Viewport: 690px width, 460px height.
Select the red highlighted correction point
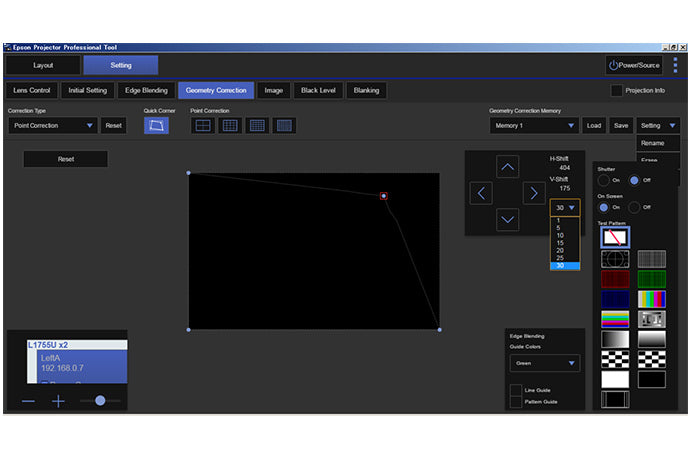pyautogui.click(x=384, y=196)
